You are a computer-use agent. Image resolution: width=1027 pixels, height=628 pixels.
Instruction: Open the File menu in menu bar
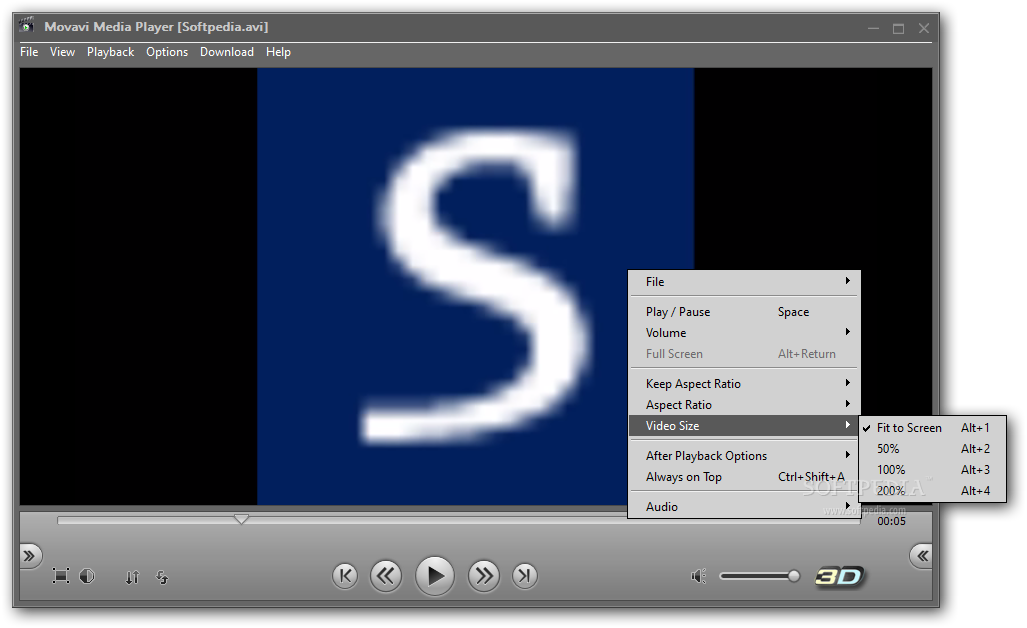coord(29,52)
